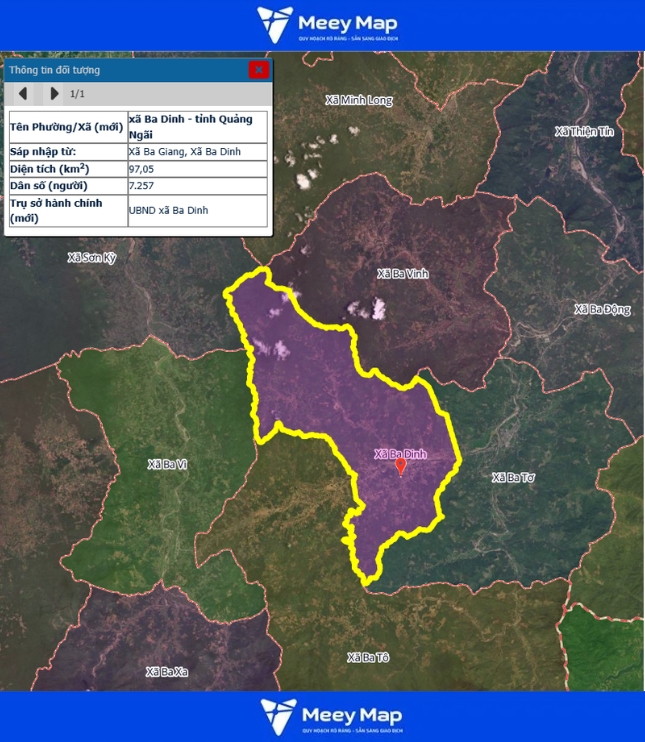Select the Xã Ba Vinh commune label
645x742 pixels.
point(402,273)
